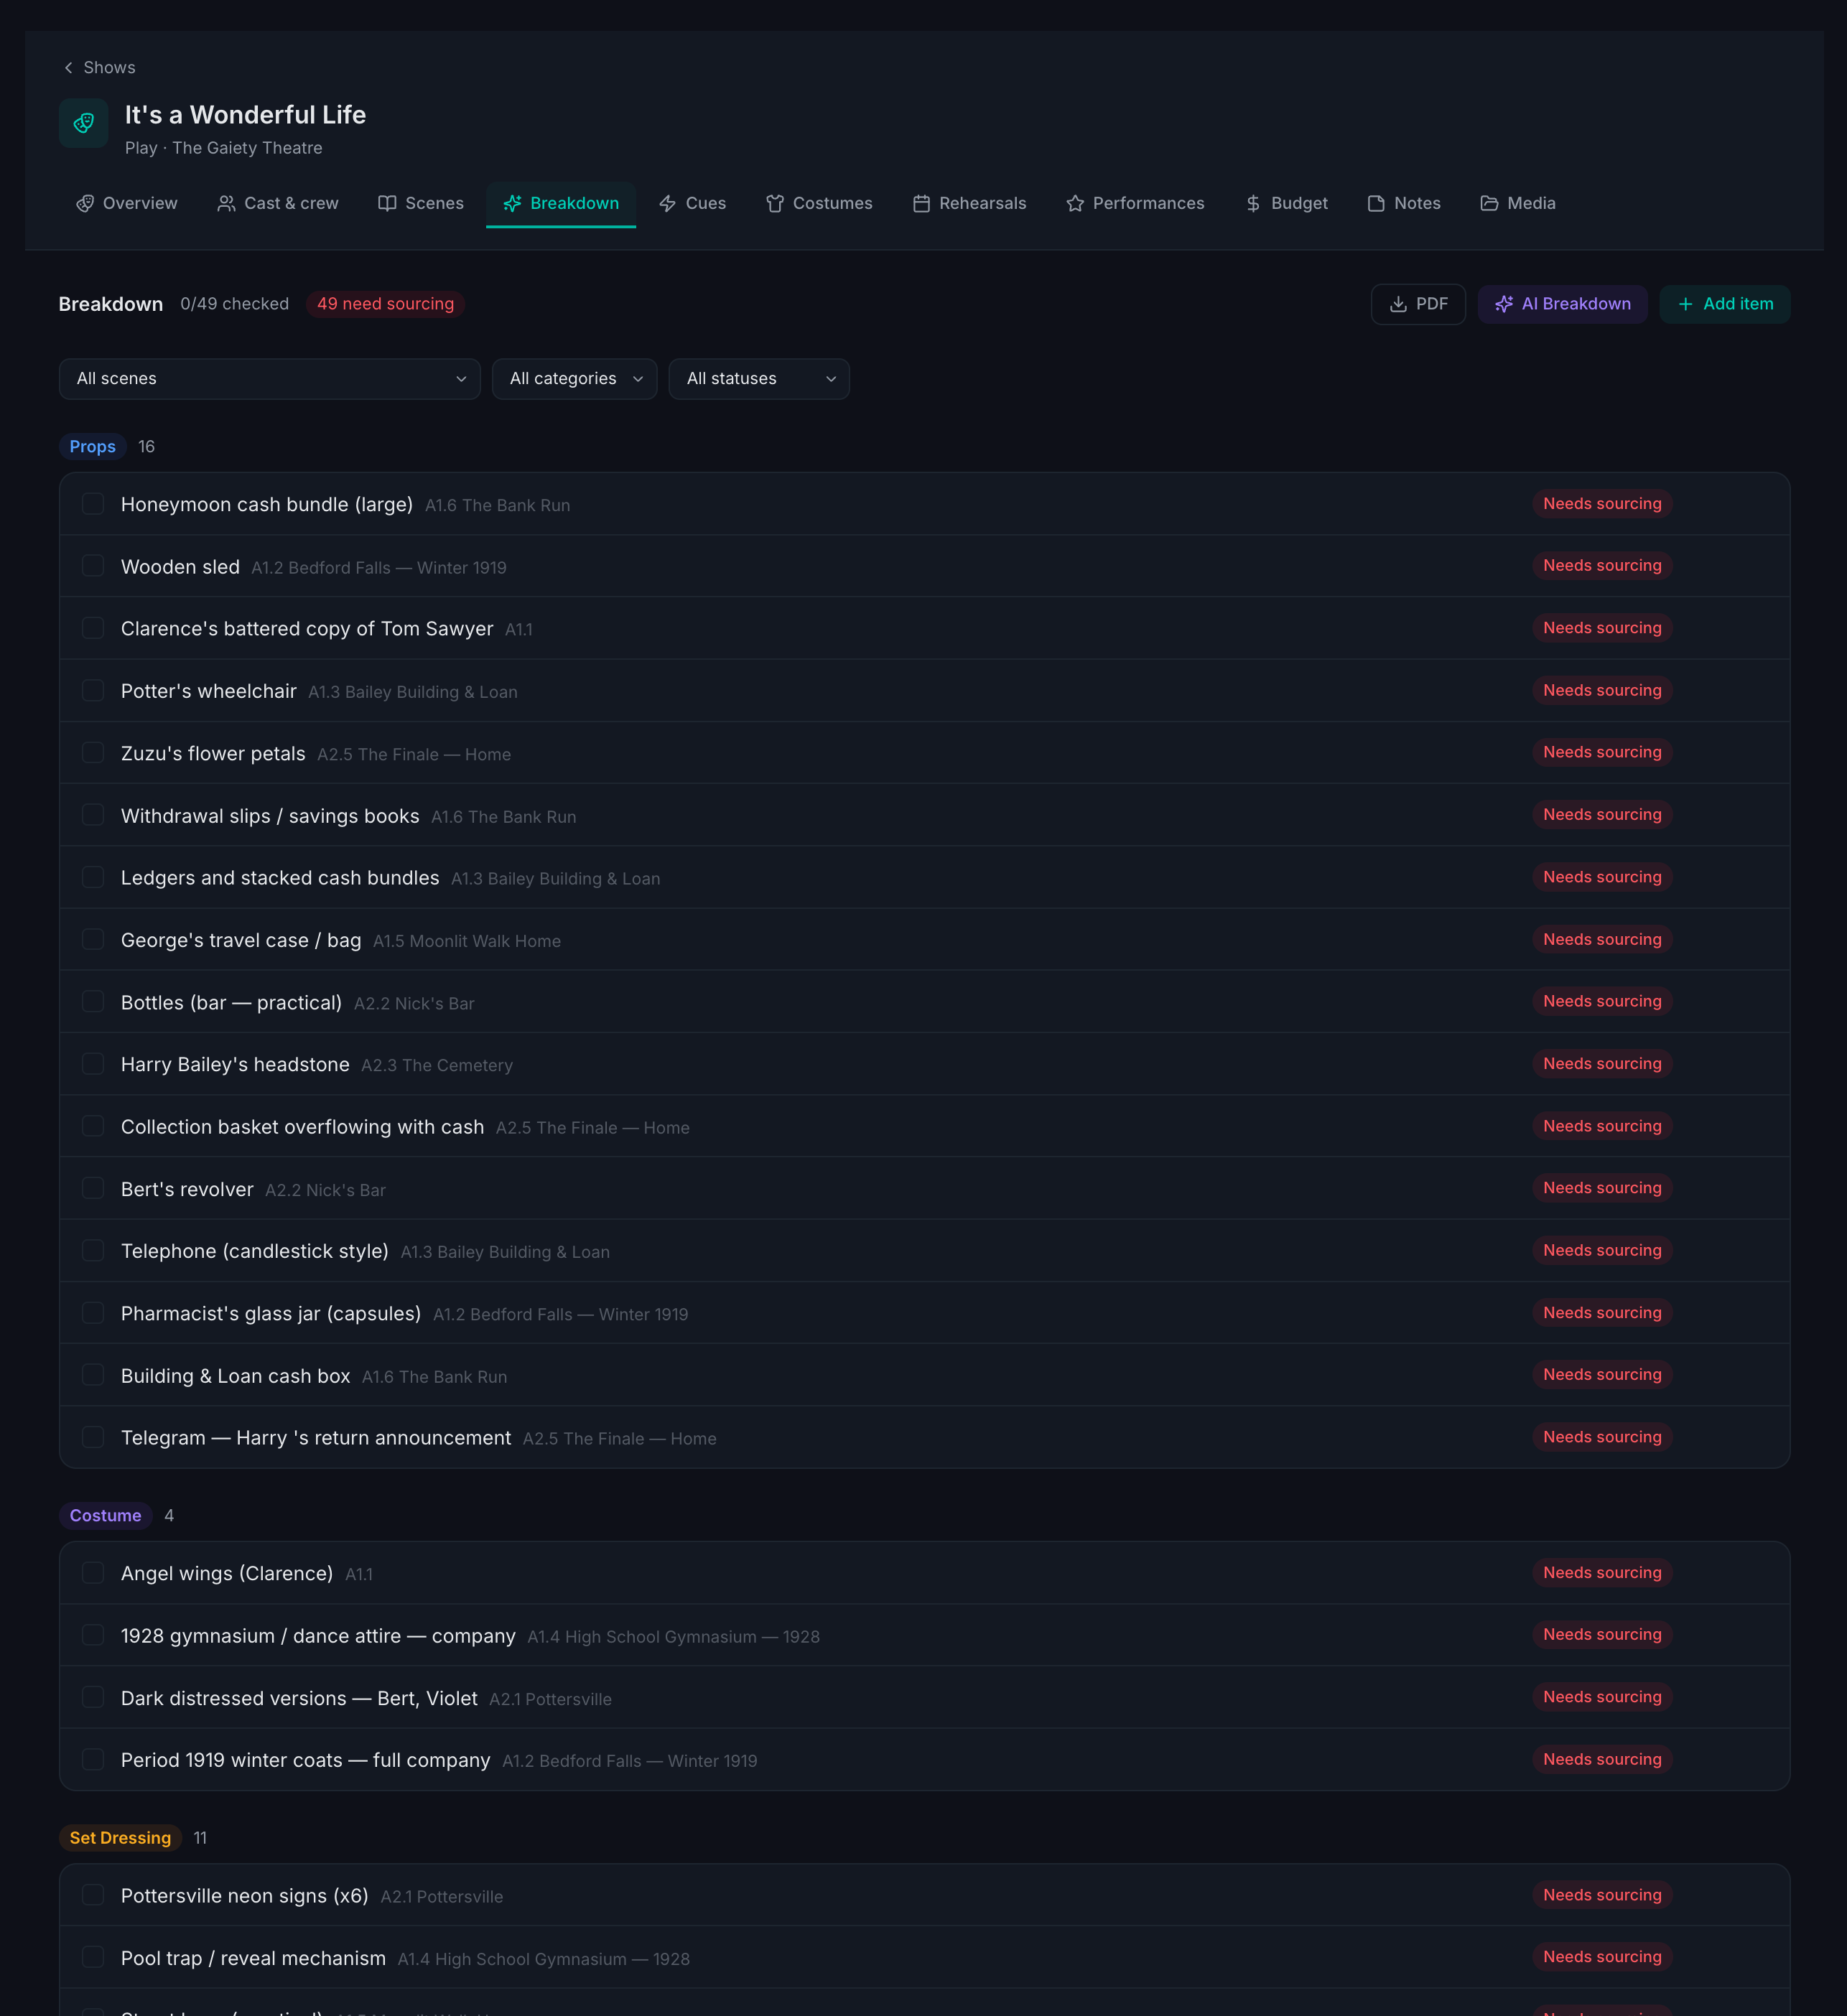
Task: Export breakdown with PDF button
Action: [1418, 304]
